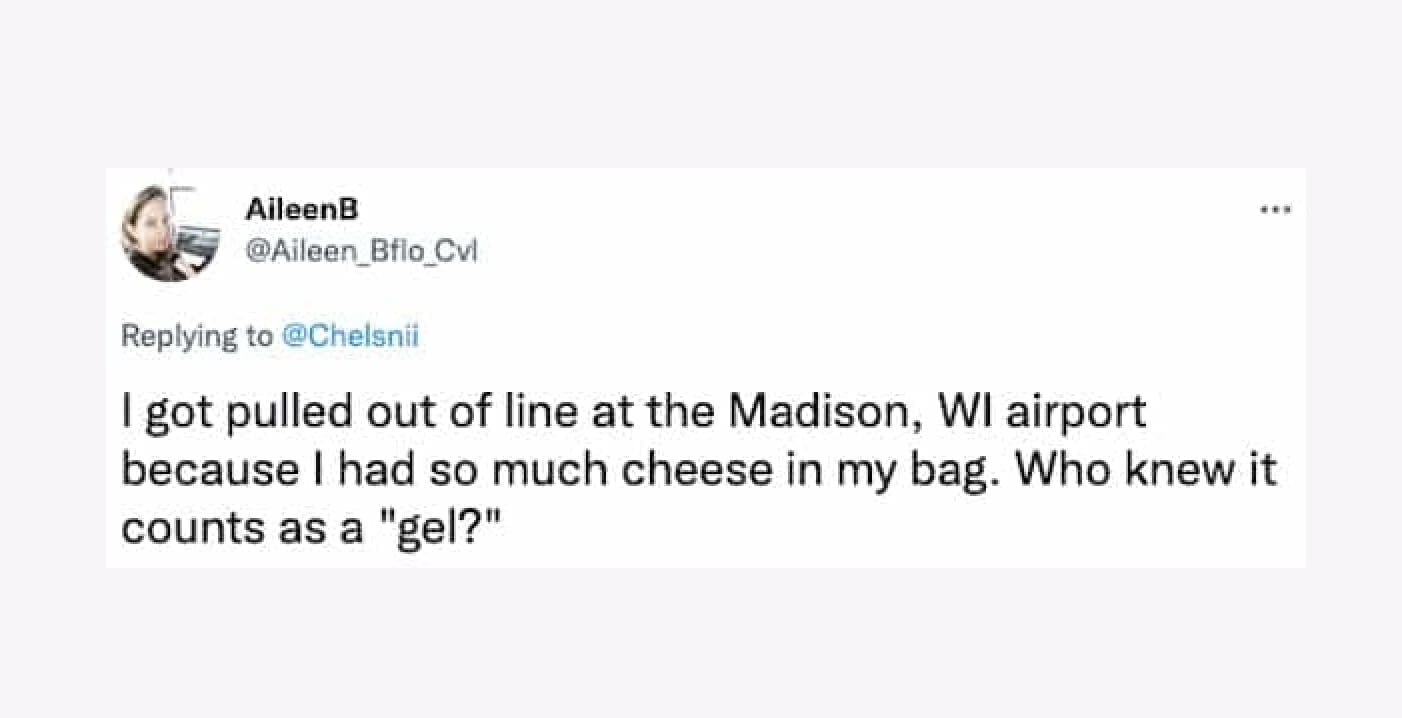Click the word "Who" in the tweet
Screen dimensions: 1402x718
(1064, 471)
